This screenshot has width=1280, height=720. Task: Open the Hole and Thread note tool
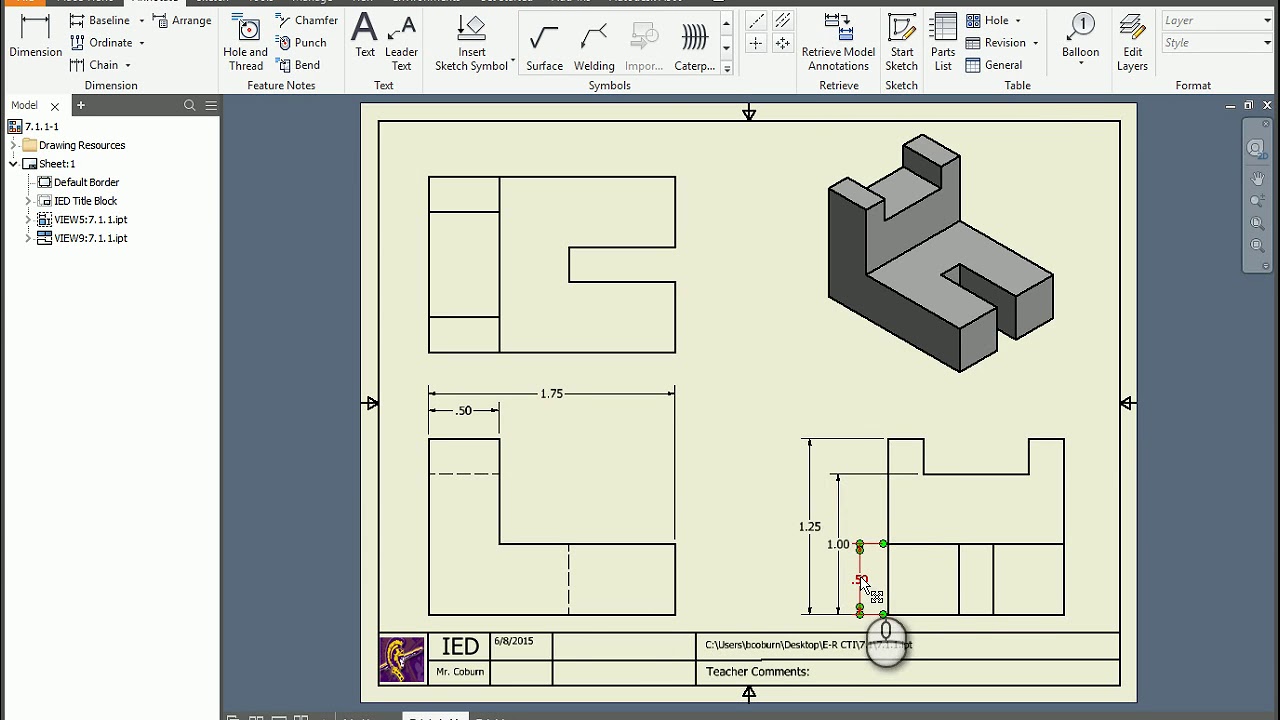[x=245, y=43]
